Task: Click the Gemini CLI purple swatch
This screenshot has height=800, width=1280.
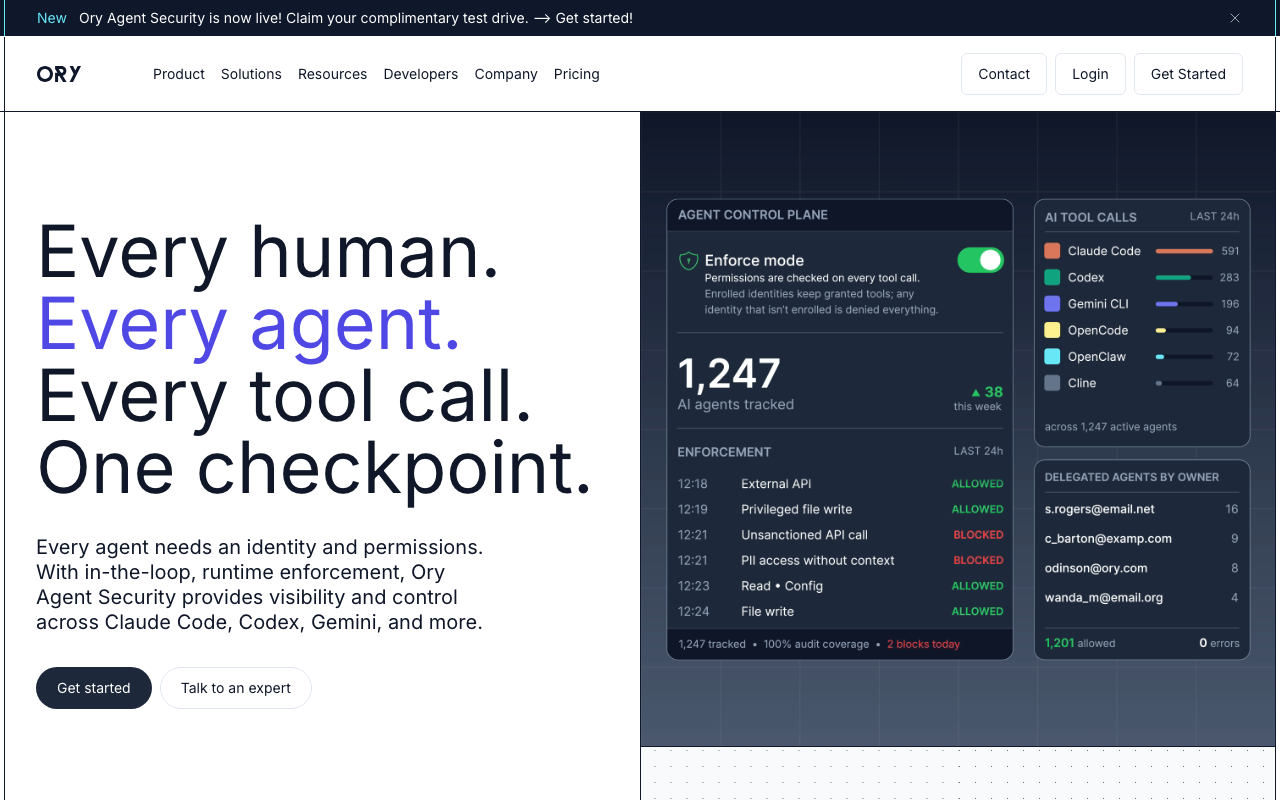Action: 1052,304
